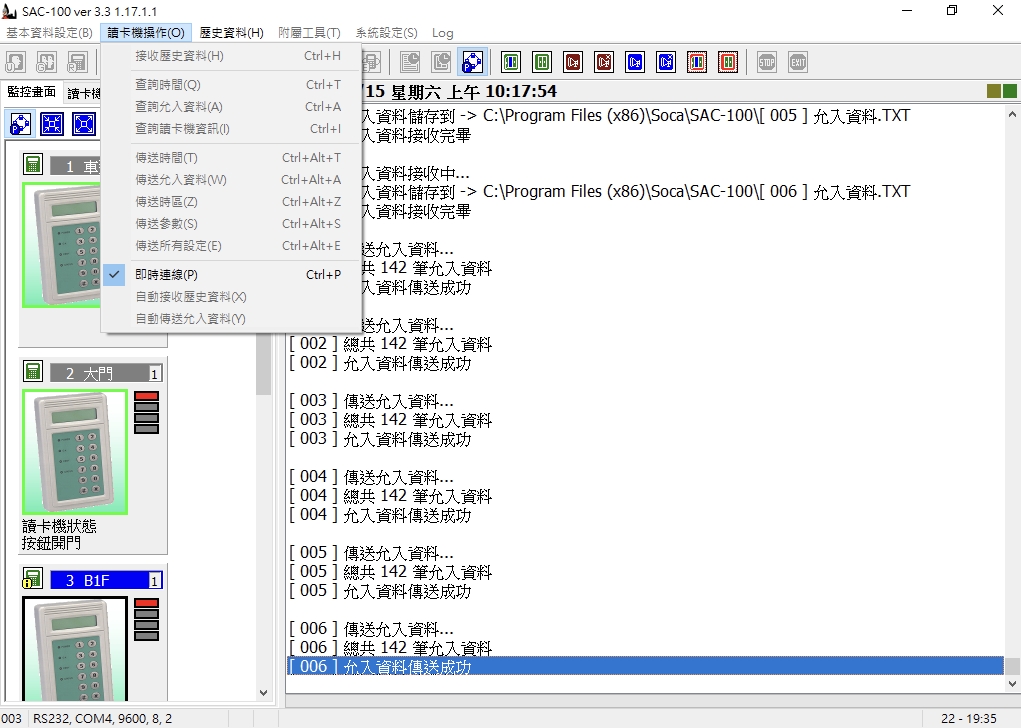Click the log scroll down arrow
Viewport: 1021px width, 728px height.
[1012, 683]
